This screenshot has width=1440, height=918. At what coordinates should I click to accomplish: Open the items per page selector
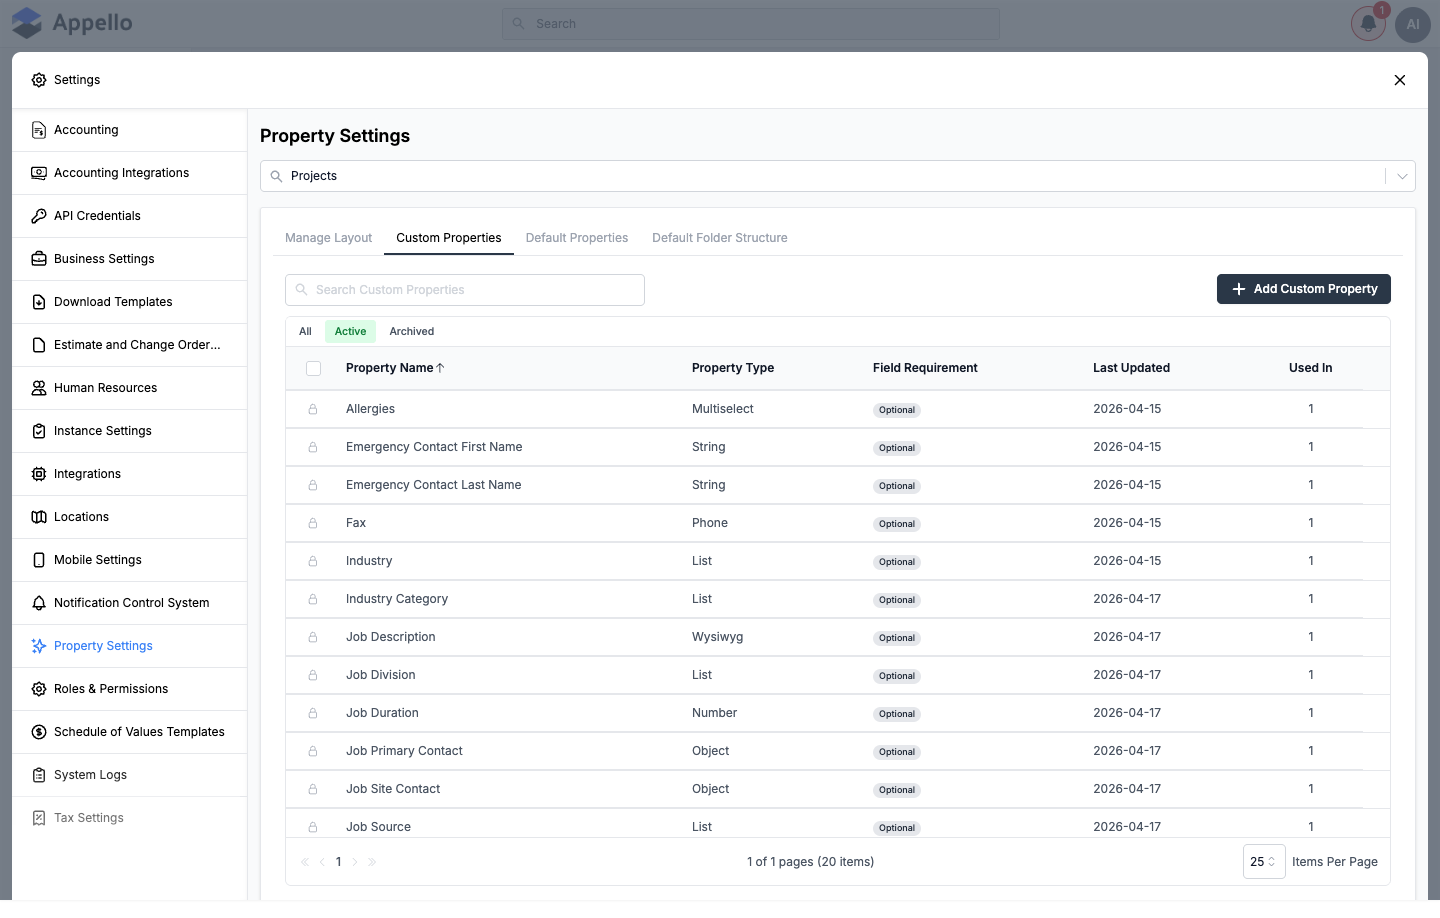click(x=1264, y=862)
